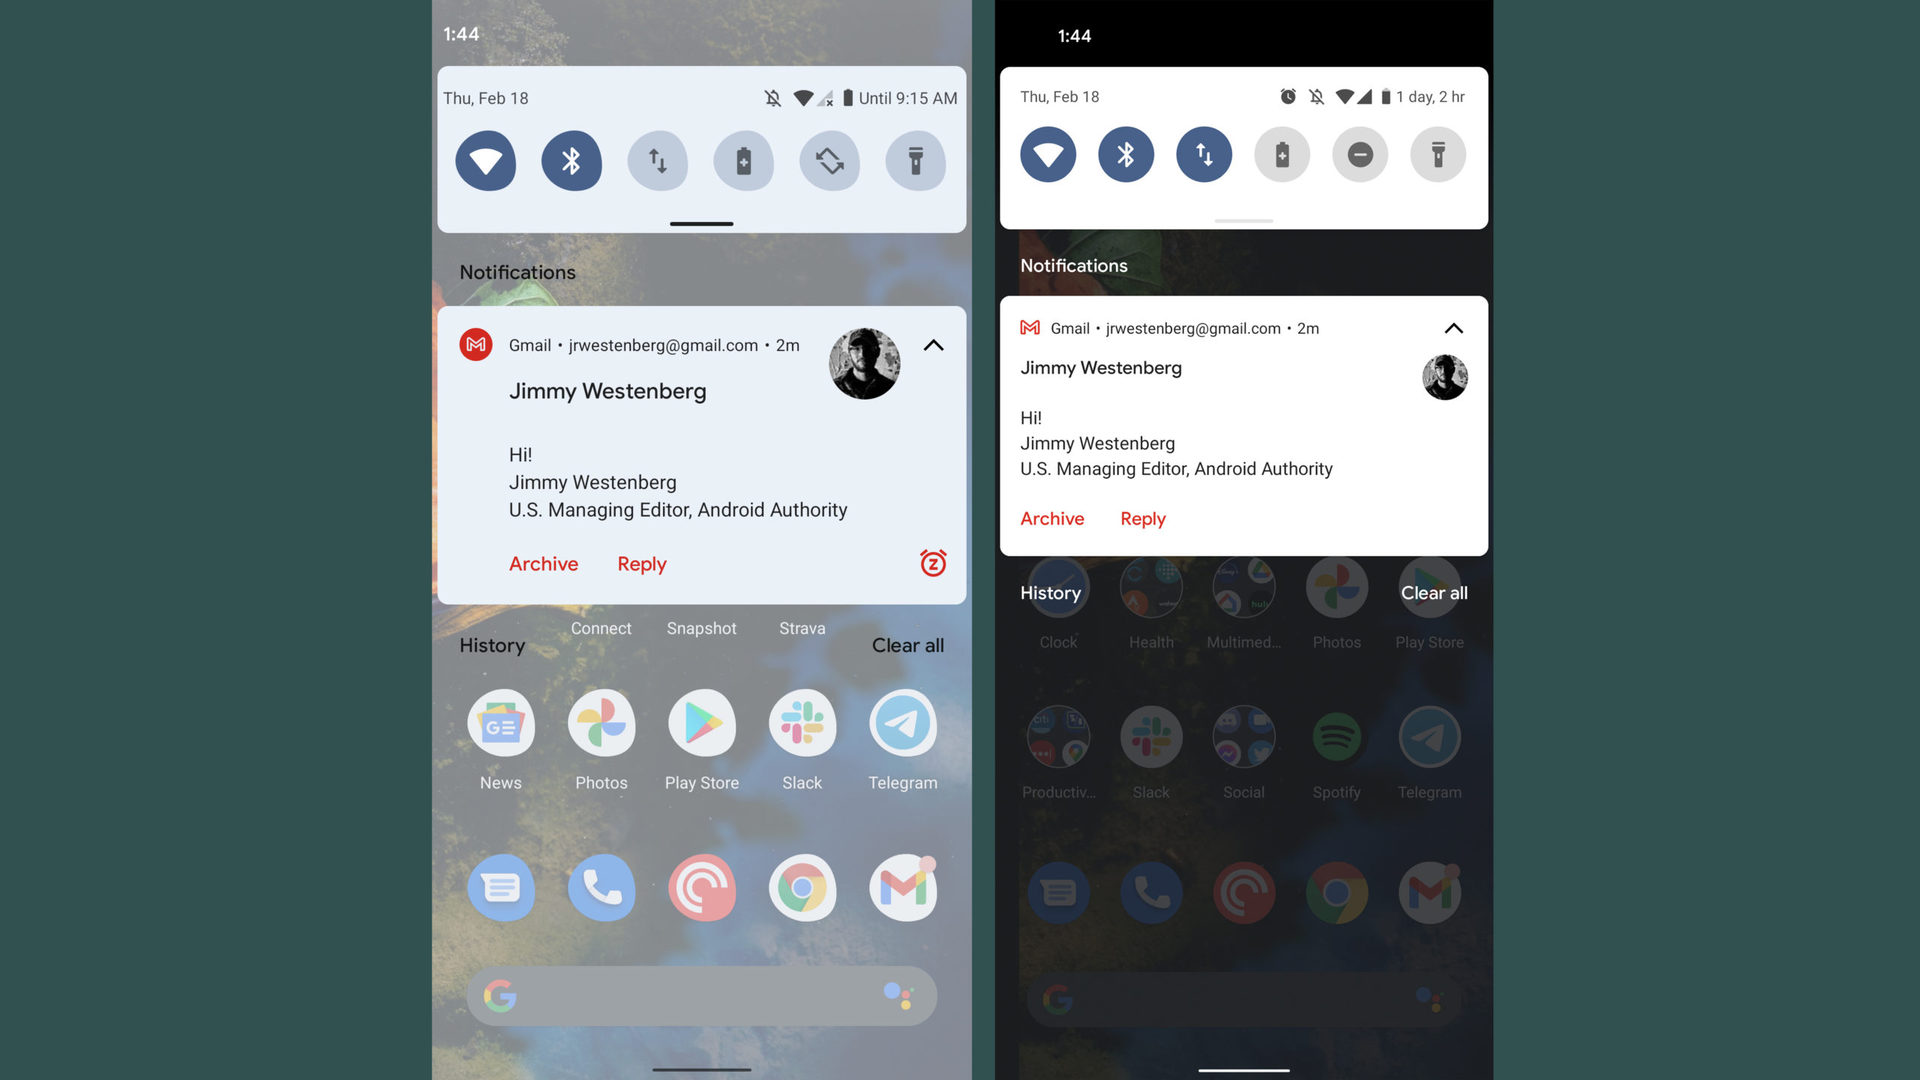
Task: Toggle Bluetooth quick settings tile
Action: coord(571,161)
